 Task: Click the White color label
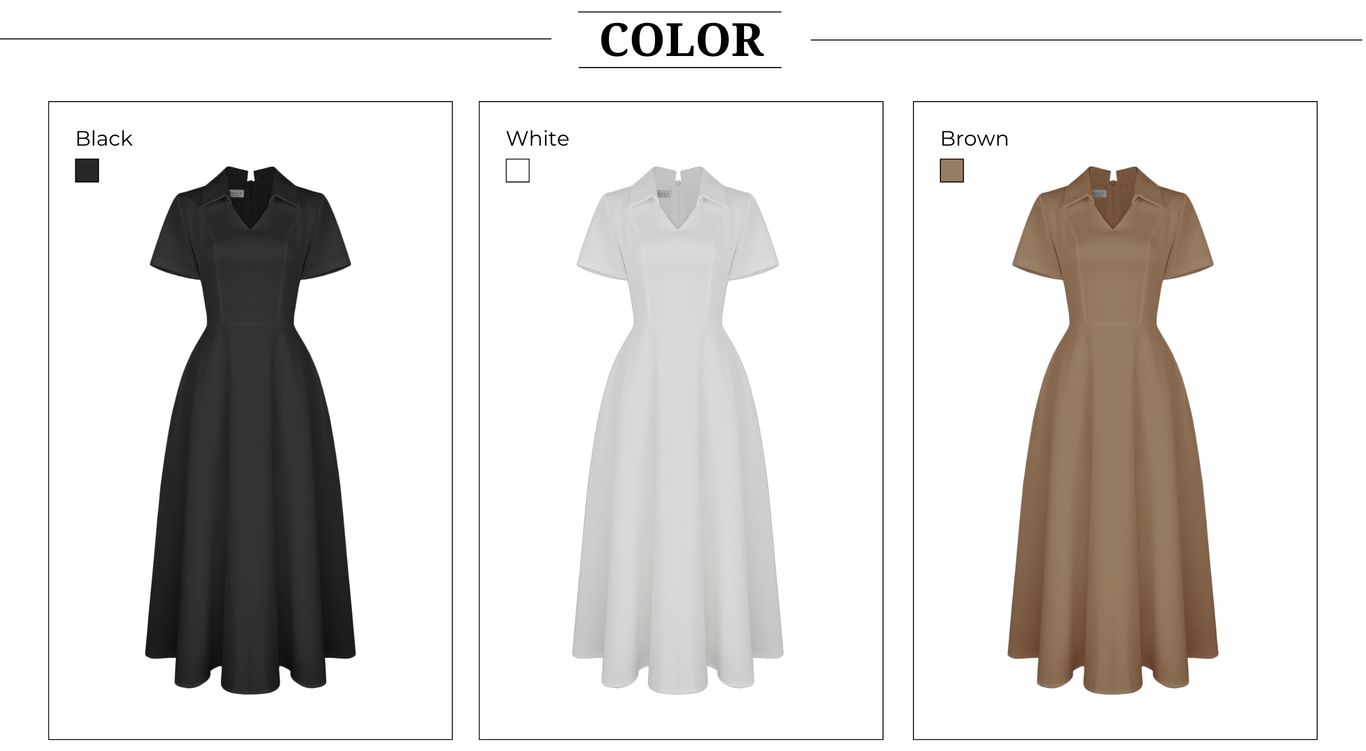point(537,138)
